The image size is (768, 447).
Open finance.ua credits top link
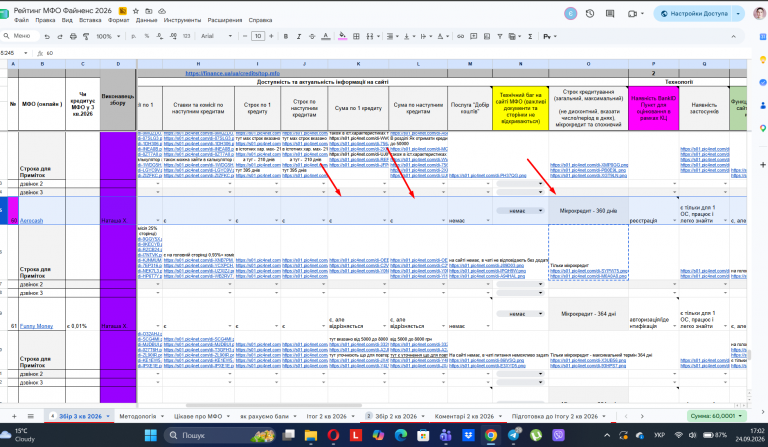click(x=232, y=73)
